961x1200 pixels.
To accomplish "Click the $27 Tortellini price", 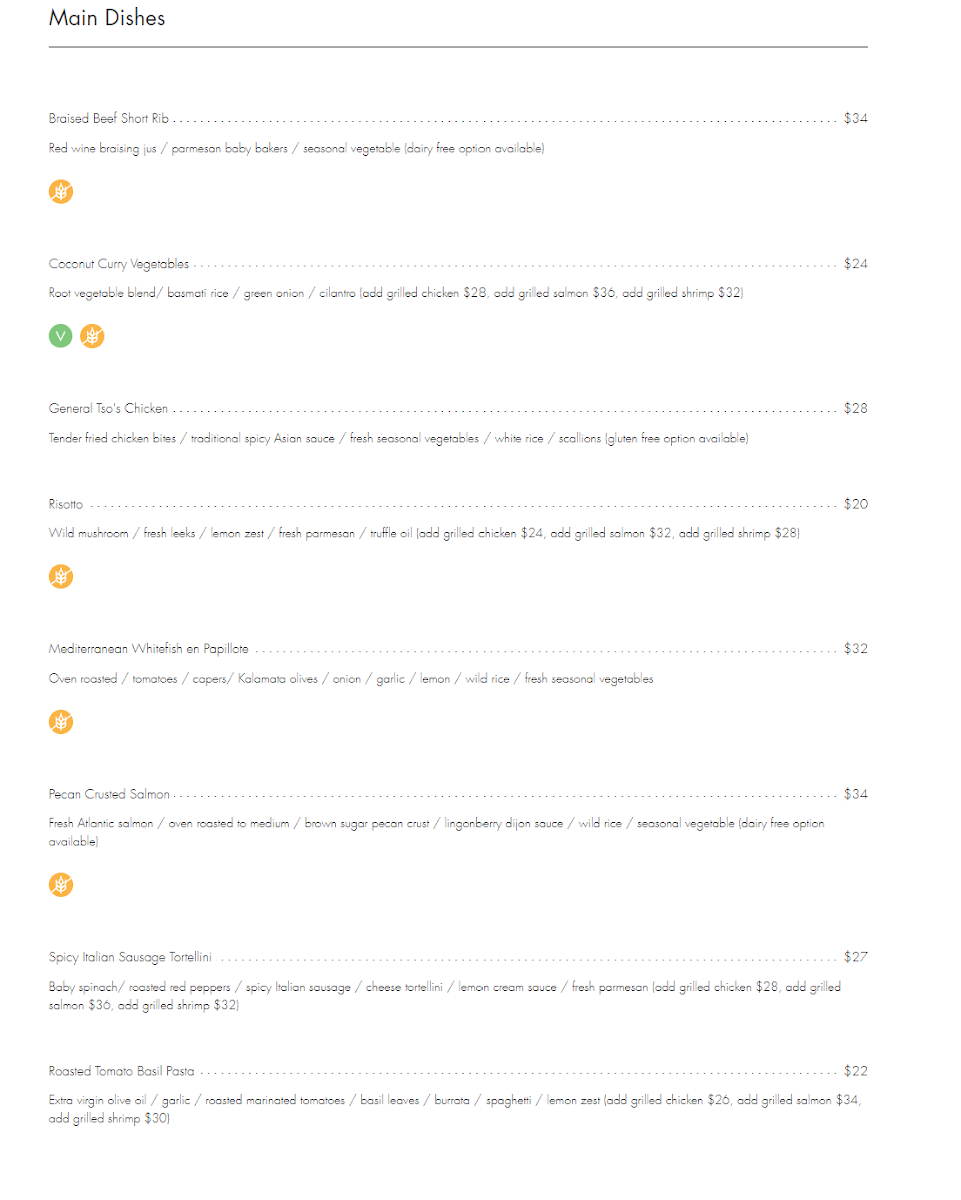I will point(856,957).
